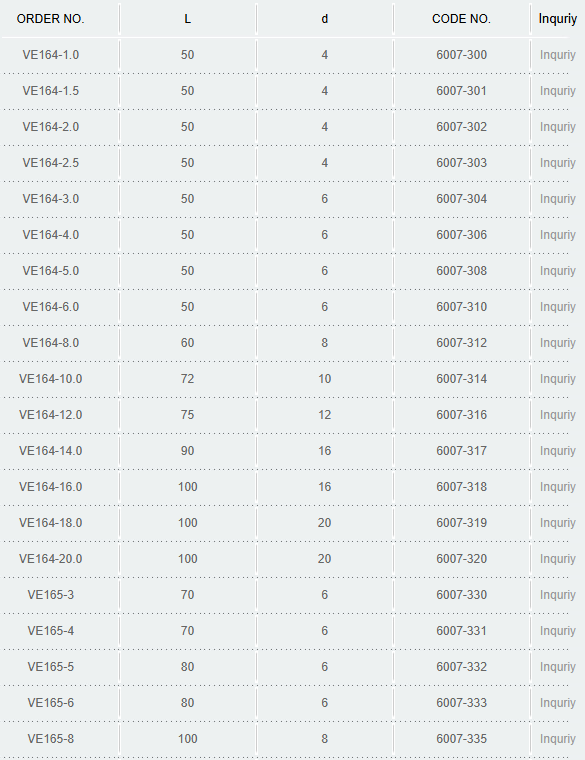Image resolution: width=585 pixels, height=760 pixels.
Task: Select the ORDER NO. column header
Action: tap(50, 19)
